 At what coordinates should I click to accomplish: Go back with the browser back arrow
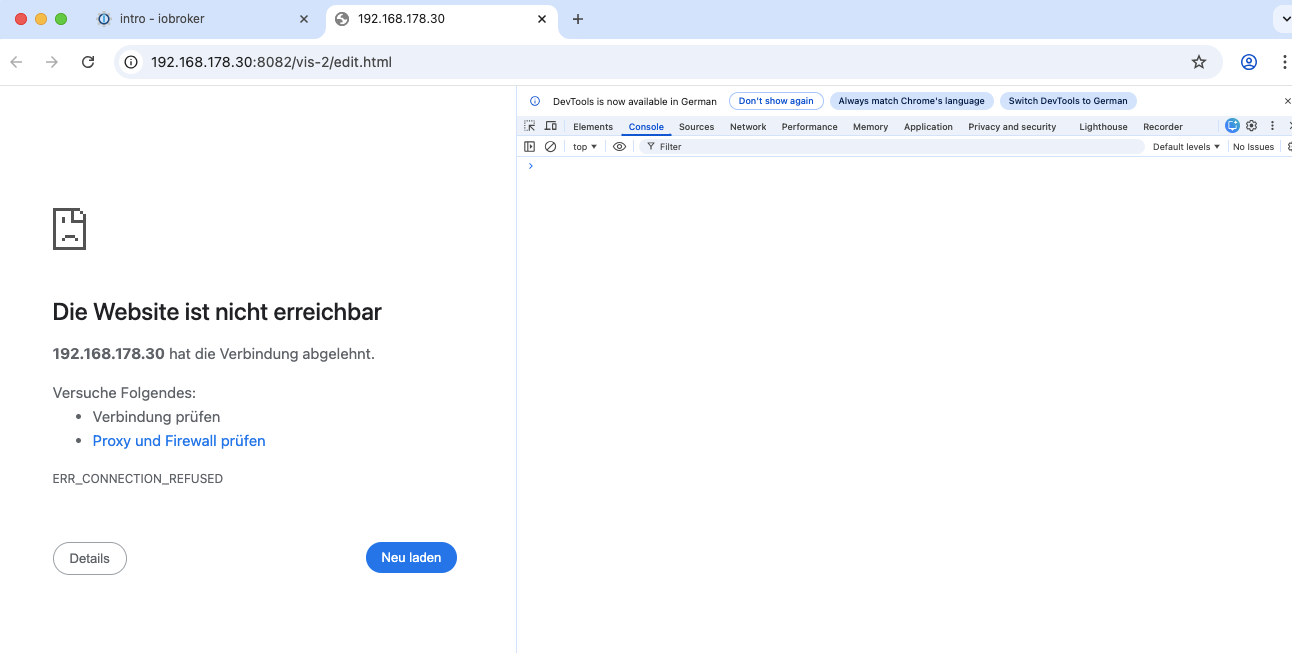point(16,62)
